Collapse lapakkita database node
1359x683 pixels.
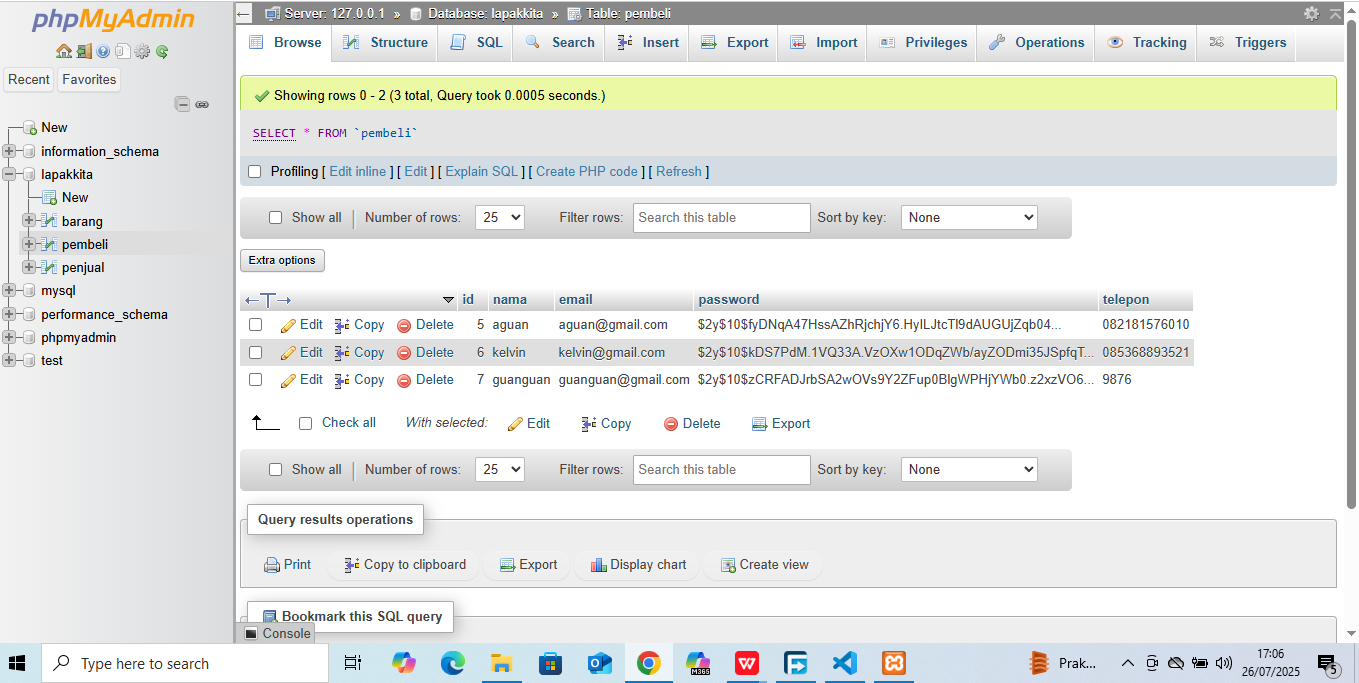click(9, 174)
